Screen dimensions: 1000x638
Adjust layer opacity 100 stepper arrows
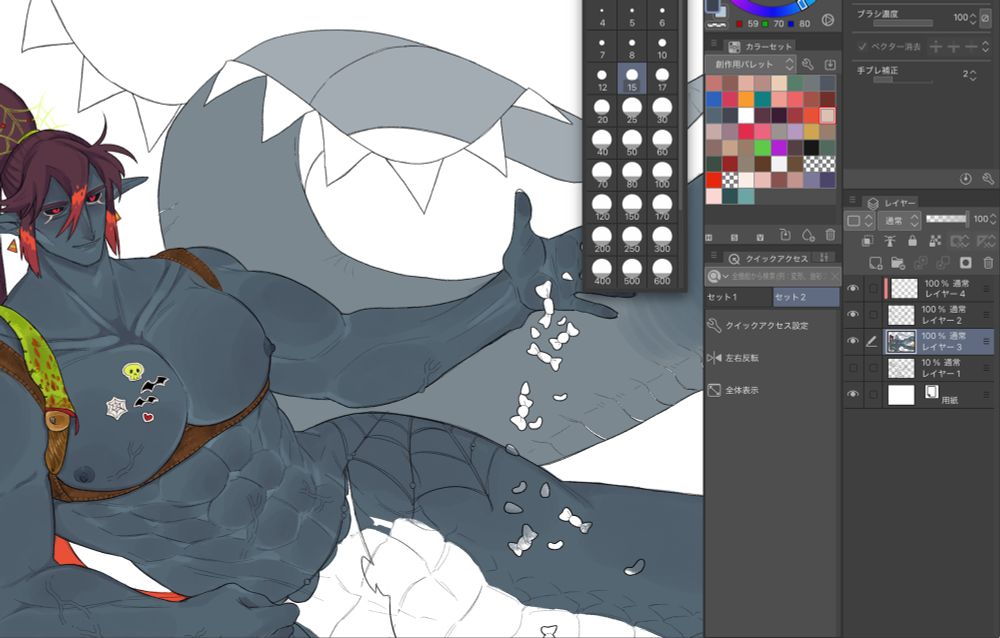993,219
